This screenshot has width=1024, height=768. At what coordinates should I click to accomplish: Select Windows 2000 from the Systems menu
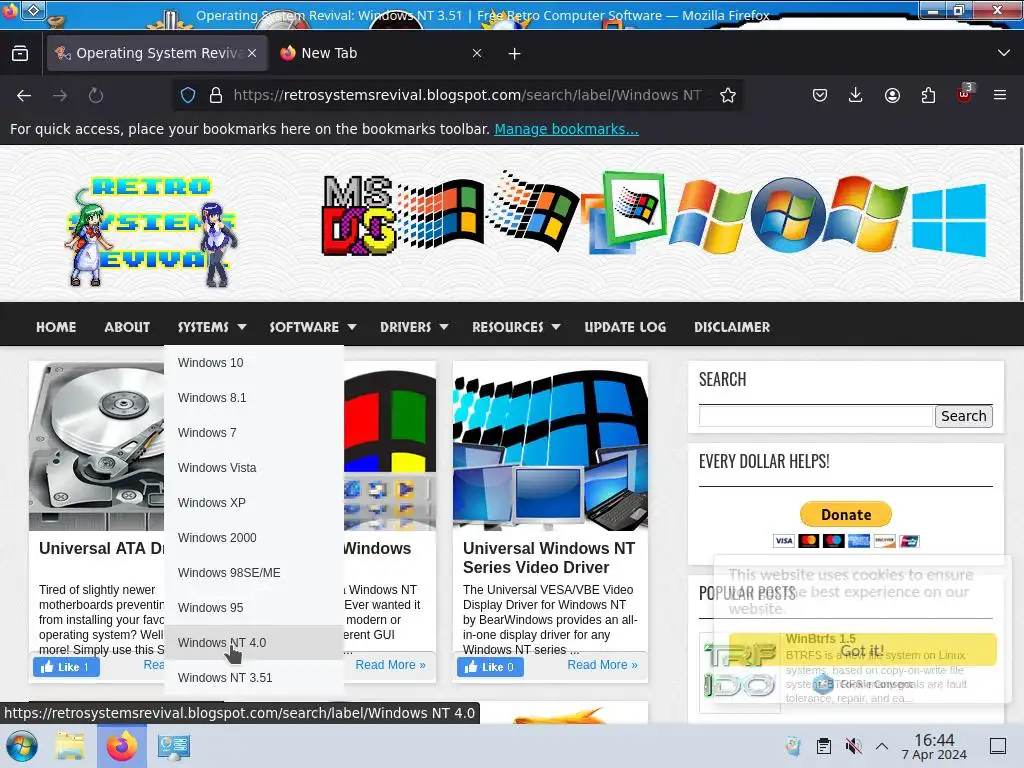tap(254, 537)
